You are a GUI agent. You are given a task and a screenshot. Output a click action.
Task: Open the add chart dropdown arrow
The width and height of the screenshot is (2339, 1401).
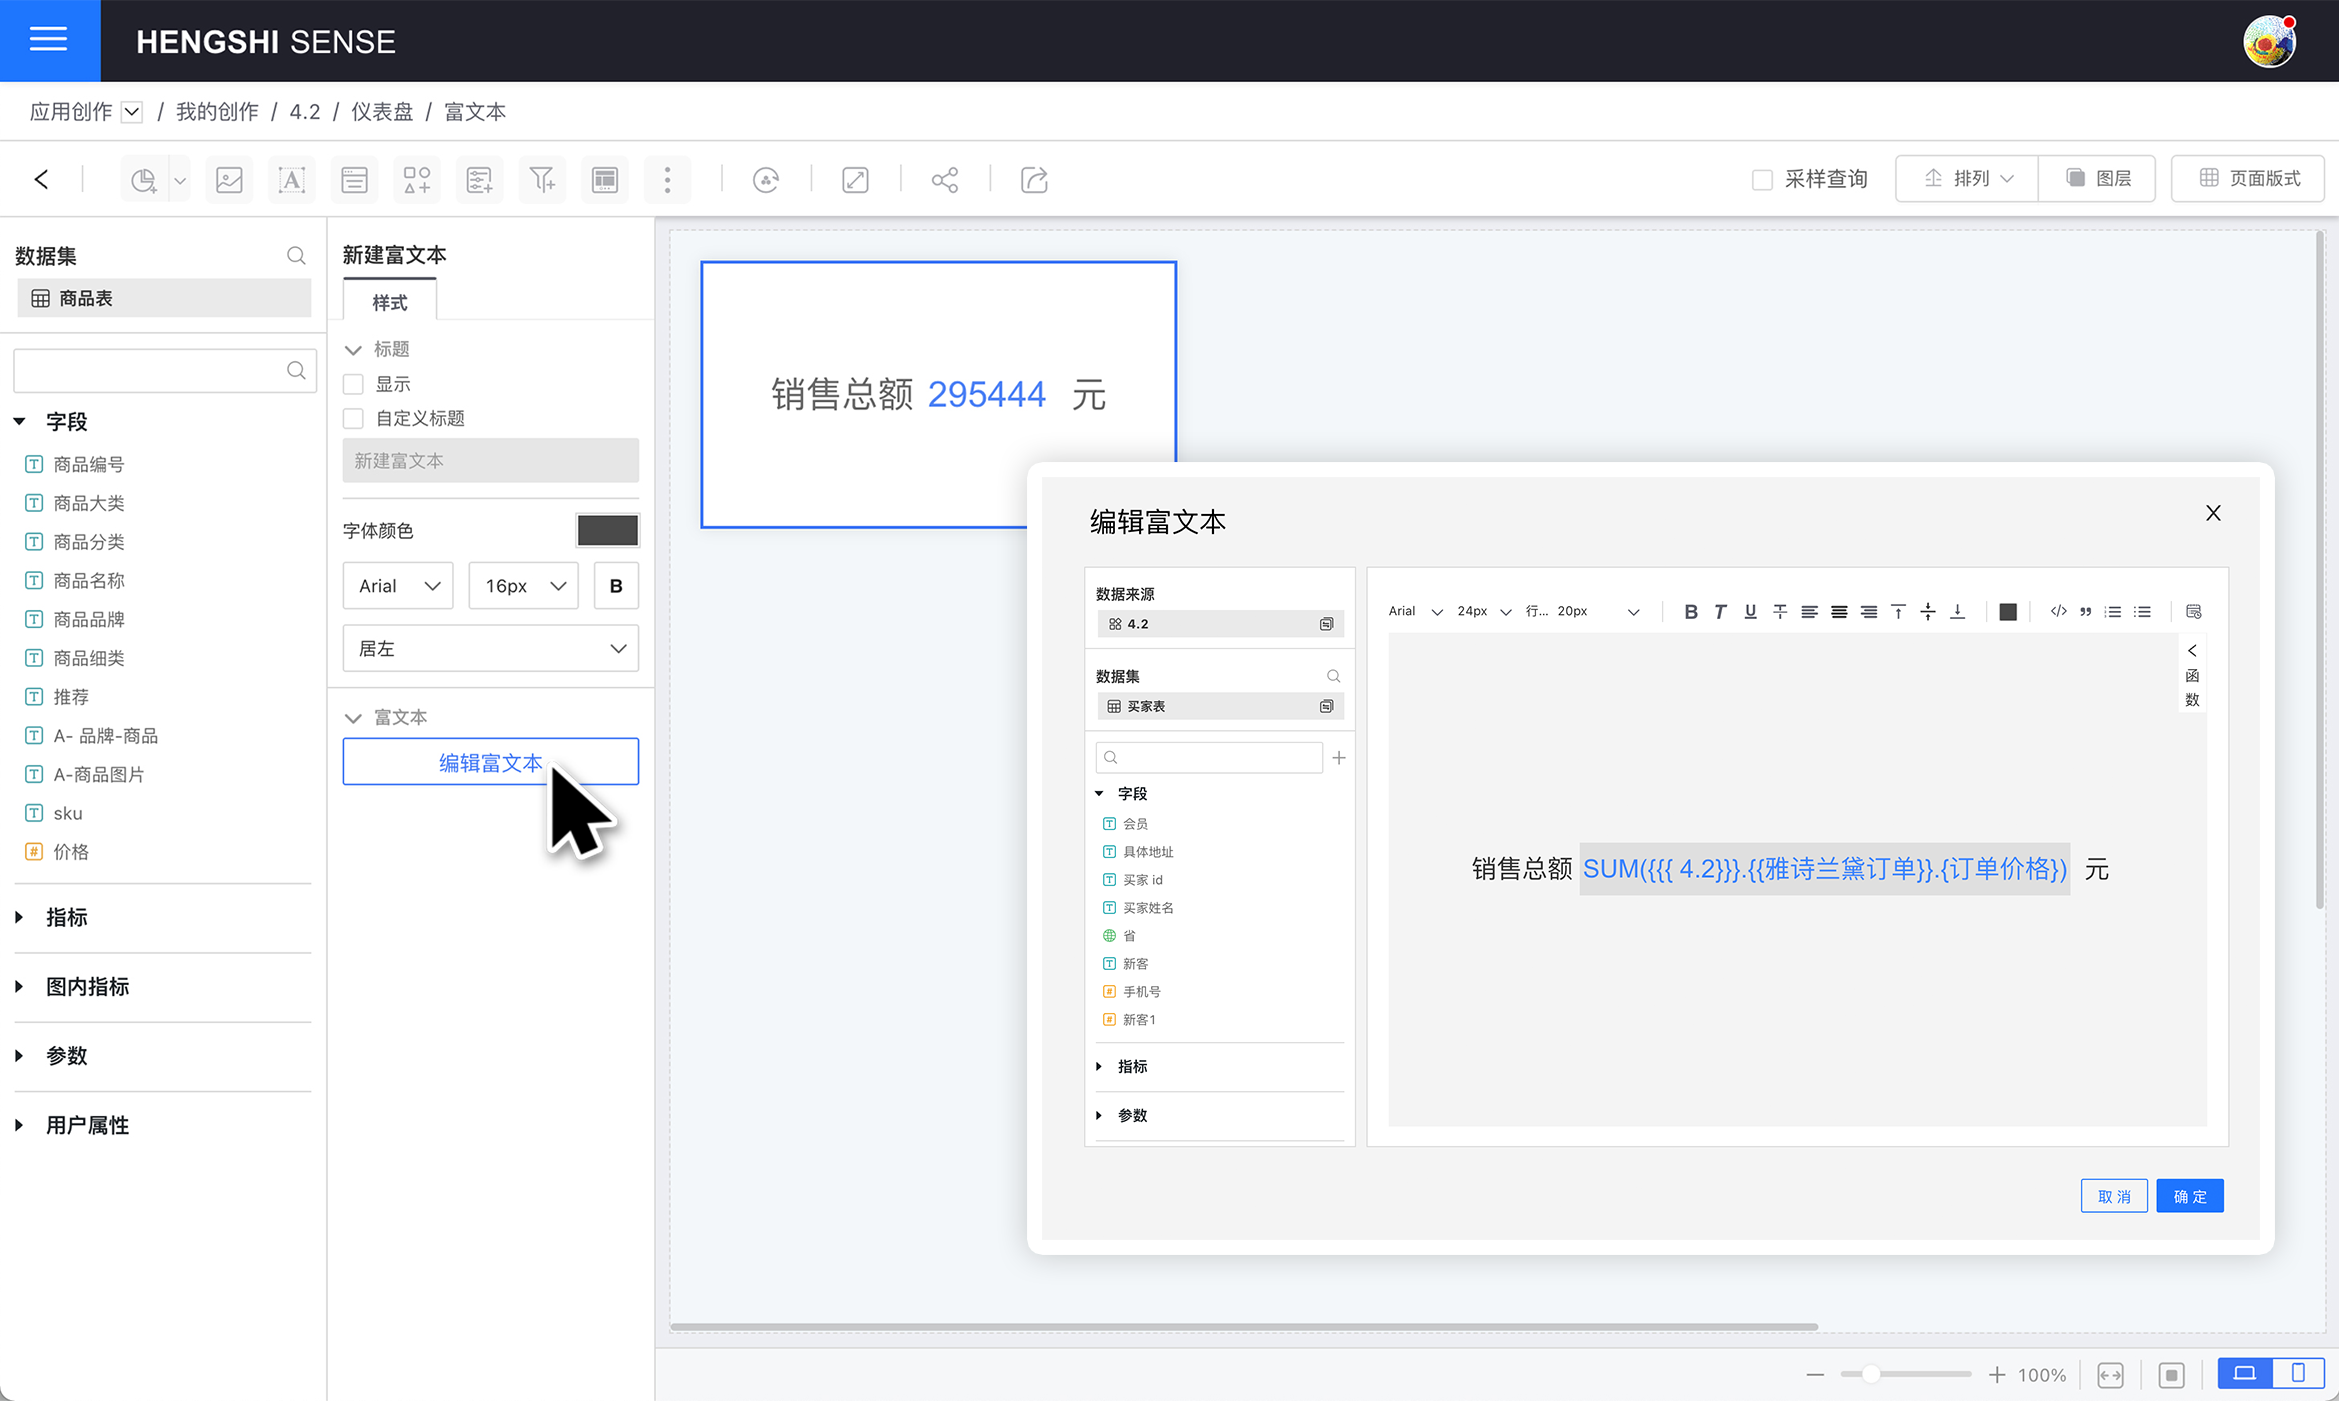pos(180,181)
